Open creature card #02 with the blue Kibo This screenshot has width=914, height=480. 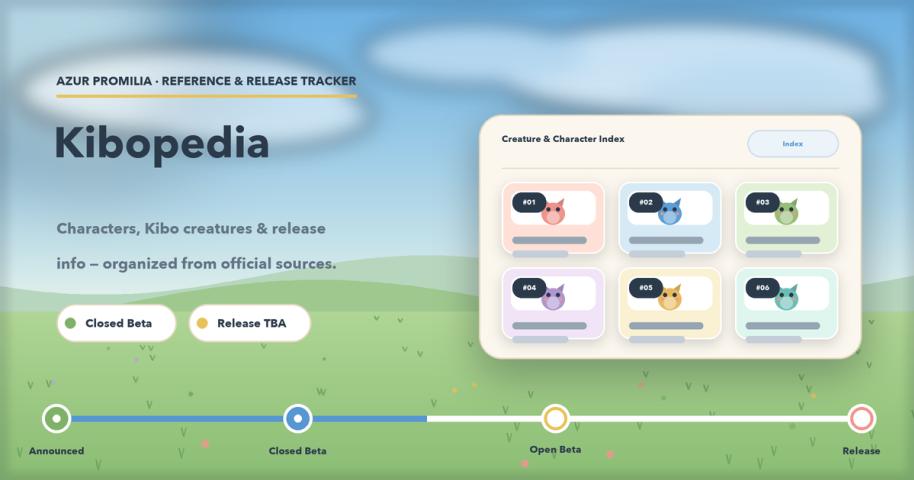pyautogui.click(x=670, y=218)
